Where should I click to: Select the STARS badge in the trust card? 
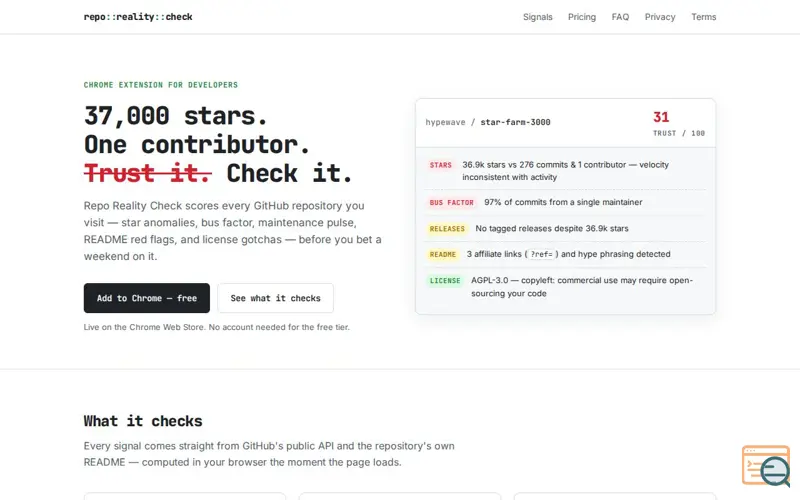[440, 165]
